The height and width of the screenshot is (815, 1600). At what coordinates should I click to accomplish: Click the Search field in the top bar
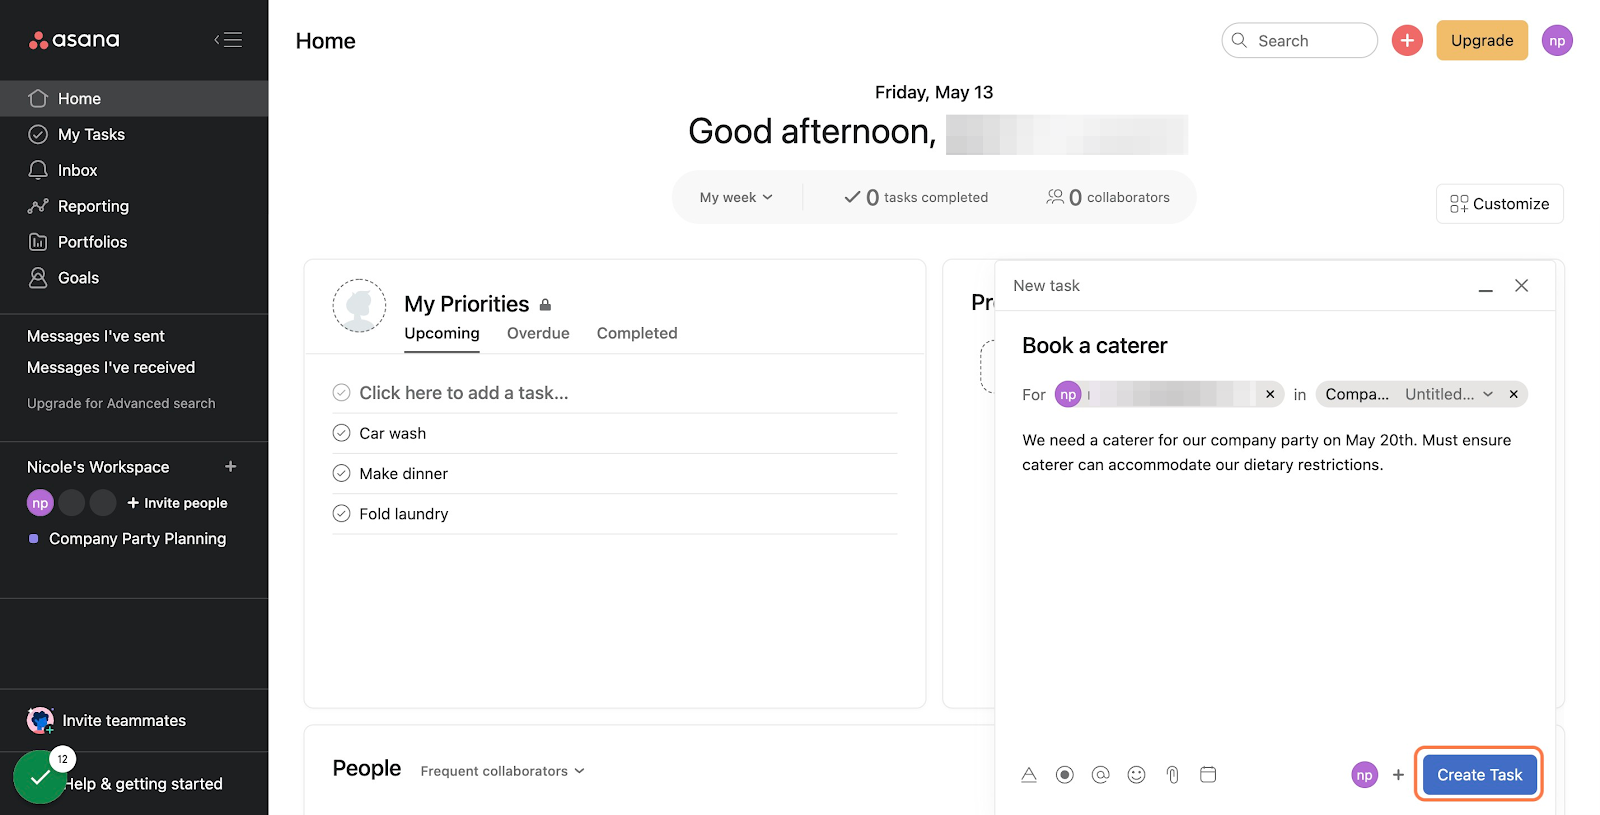click(1299, 40)
